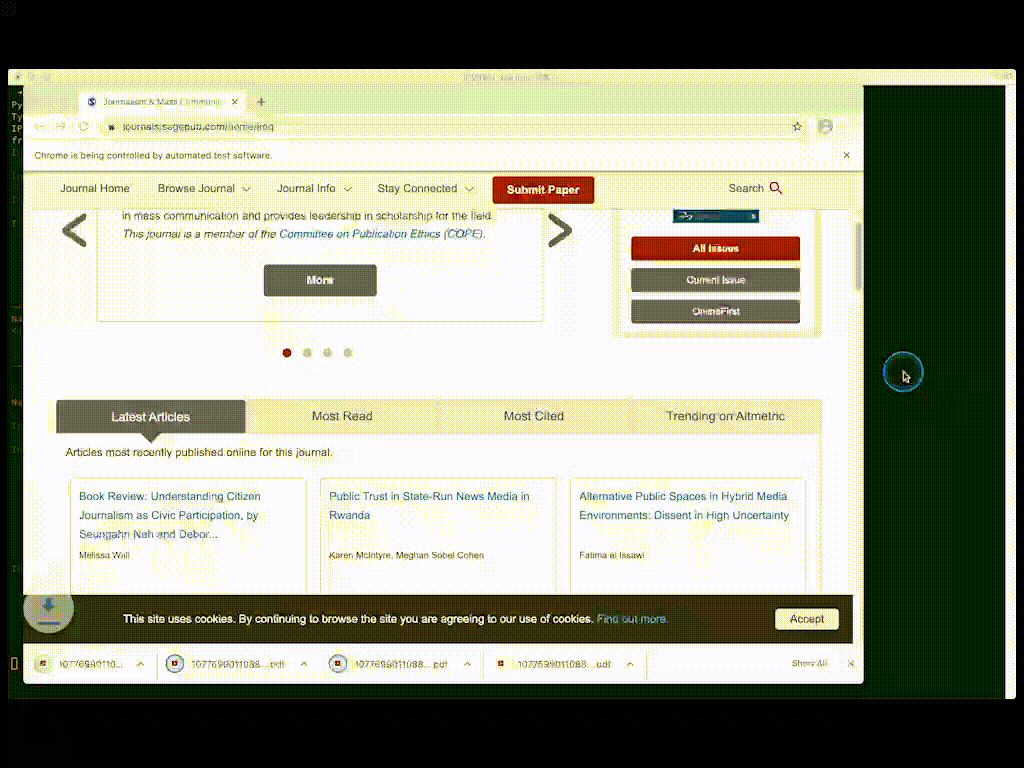Viewport: 1024px width, 768px height.
Task: Dismiss the automated test software infobar
Action: pos(846,155)
